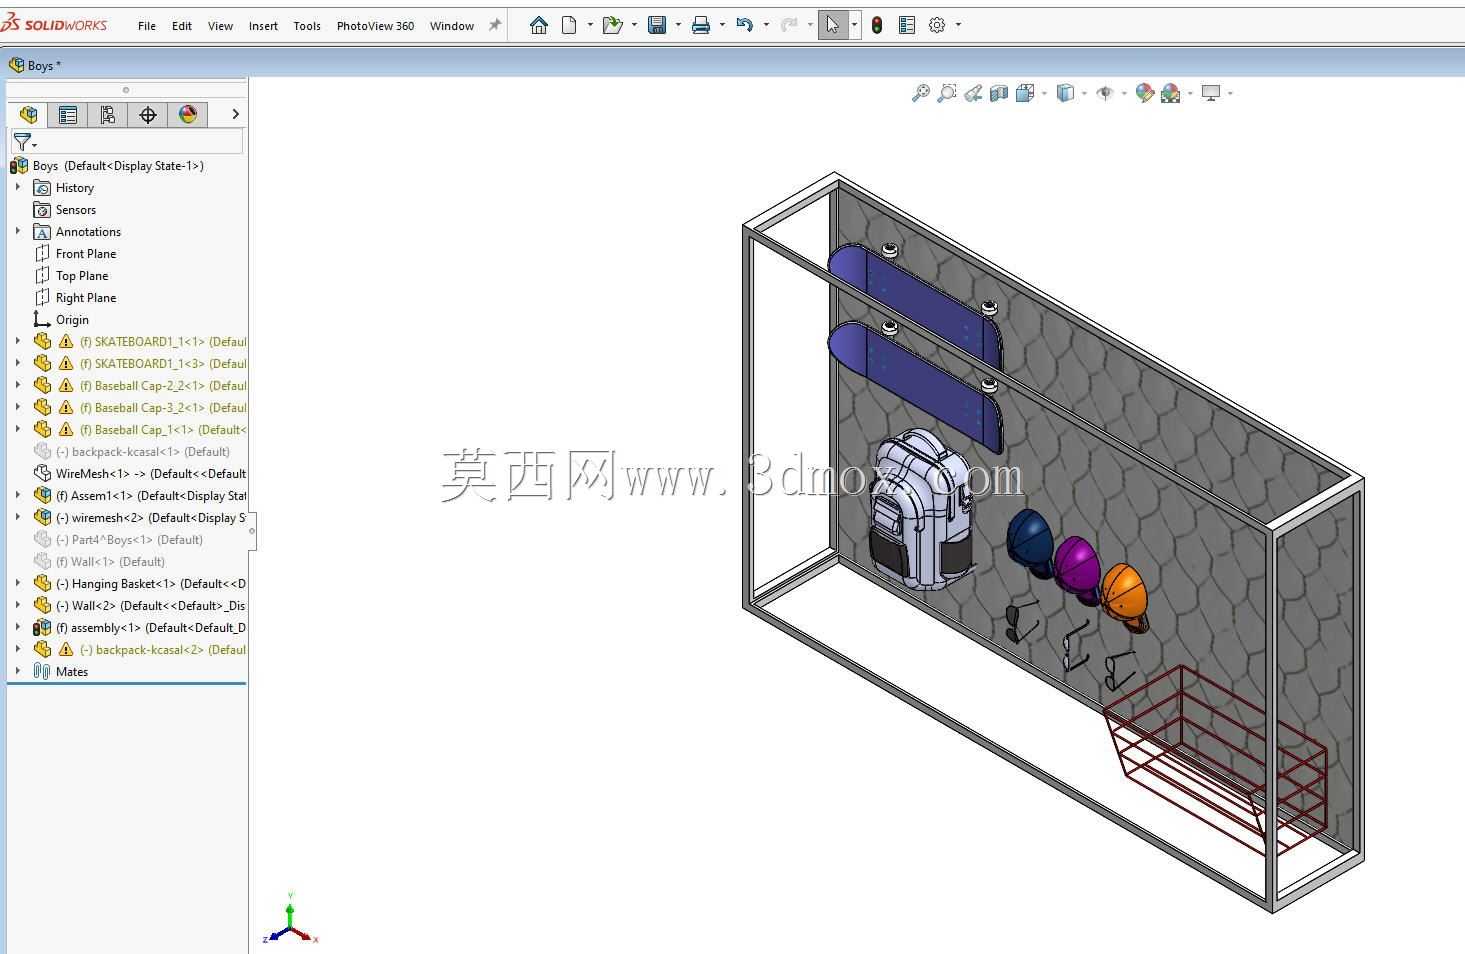Open the PhotoView 360 menu
1465x954 pixels.
pyautogui.click(x=375, y=26)
